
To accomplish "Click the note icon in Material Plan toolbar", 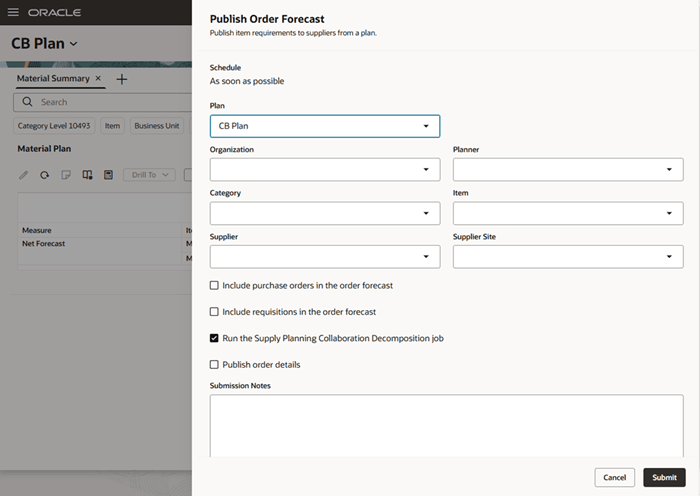I will [66, 175].
